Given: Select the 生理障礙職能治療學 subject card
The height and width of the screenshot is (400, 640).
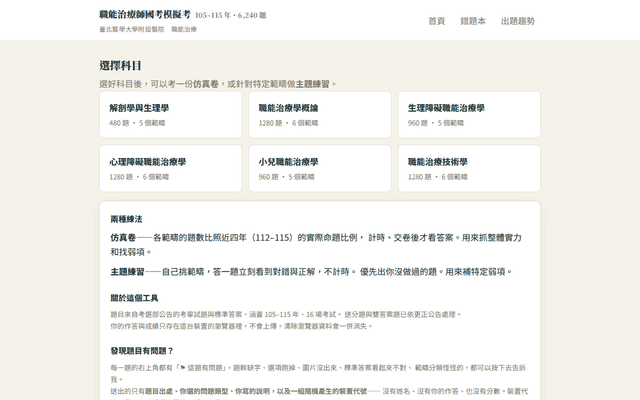Looking at the screenshot, I should 469,114.
